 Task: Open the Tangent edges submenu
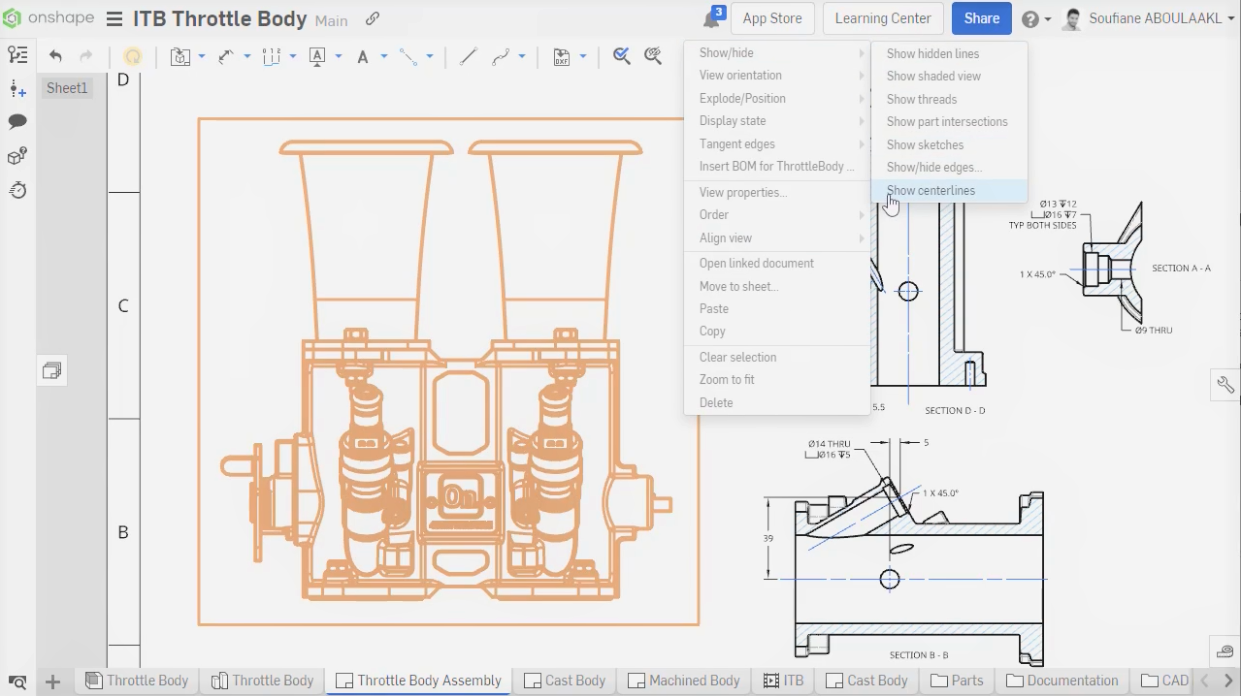point(777,144)
